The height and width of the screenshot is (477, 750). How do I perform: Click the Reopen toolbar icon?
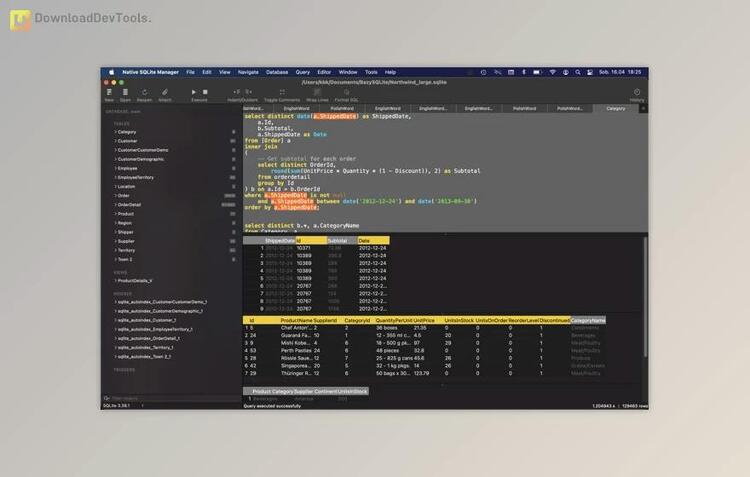point(144,92)
